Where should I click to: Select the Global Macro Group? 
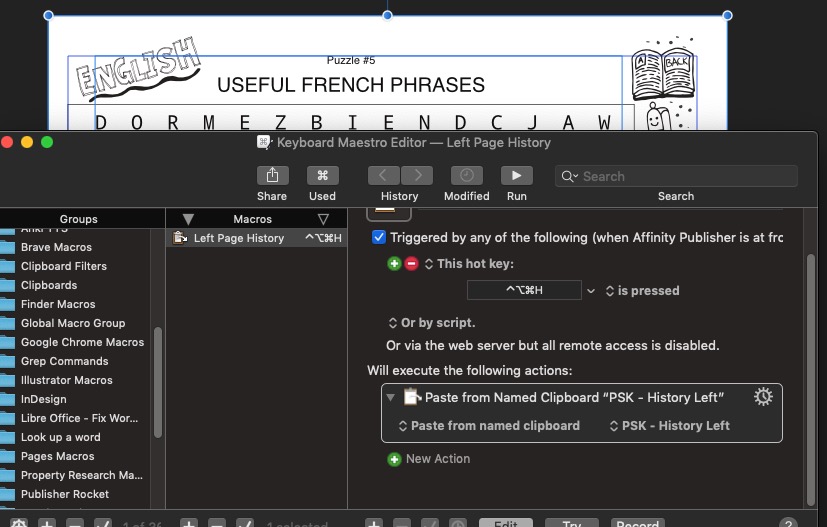coord(73,323)
